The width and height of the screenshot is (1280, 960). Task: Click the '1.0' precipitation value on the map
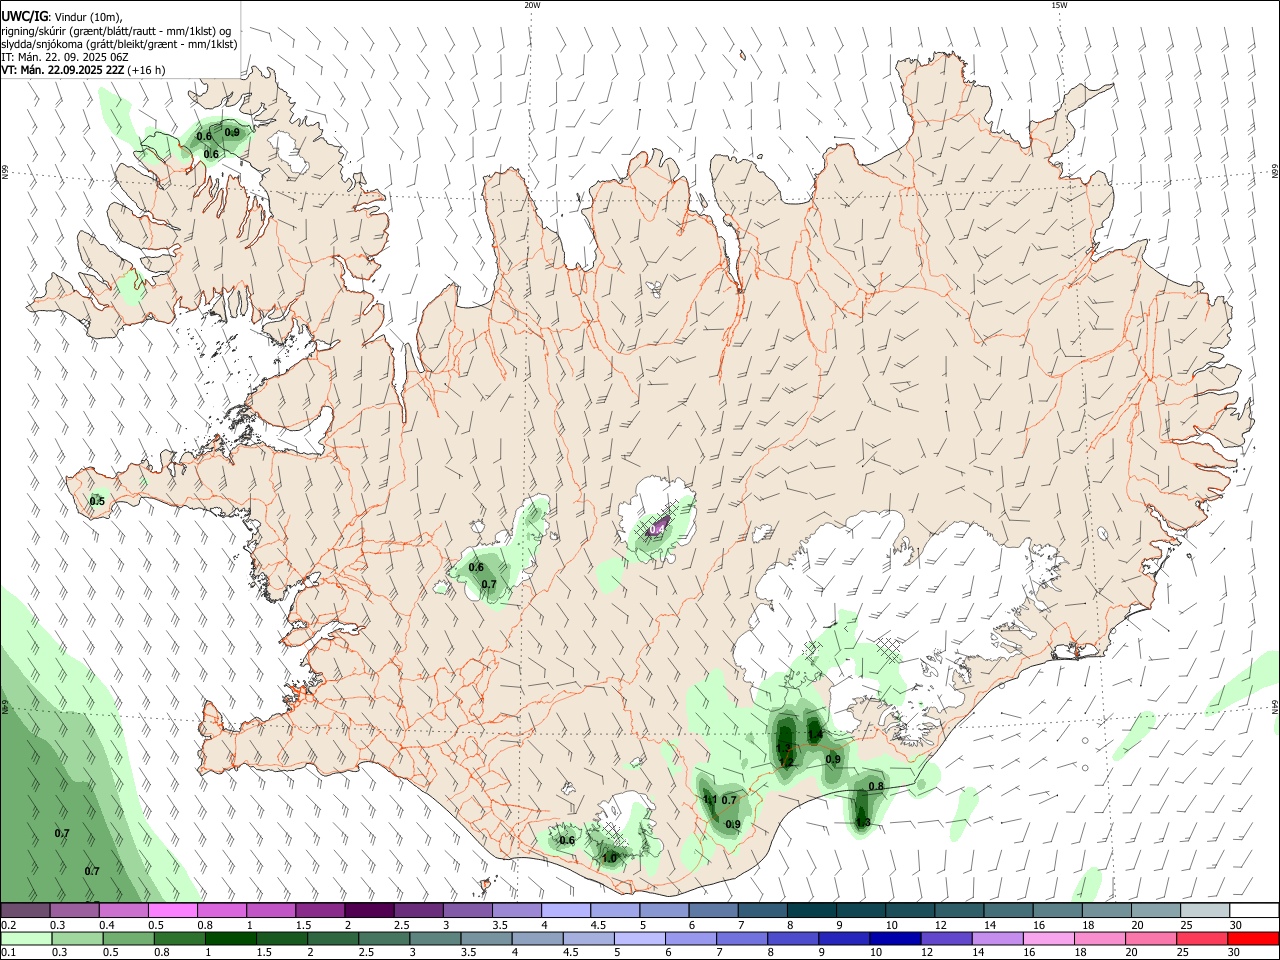[610, 857]
